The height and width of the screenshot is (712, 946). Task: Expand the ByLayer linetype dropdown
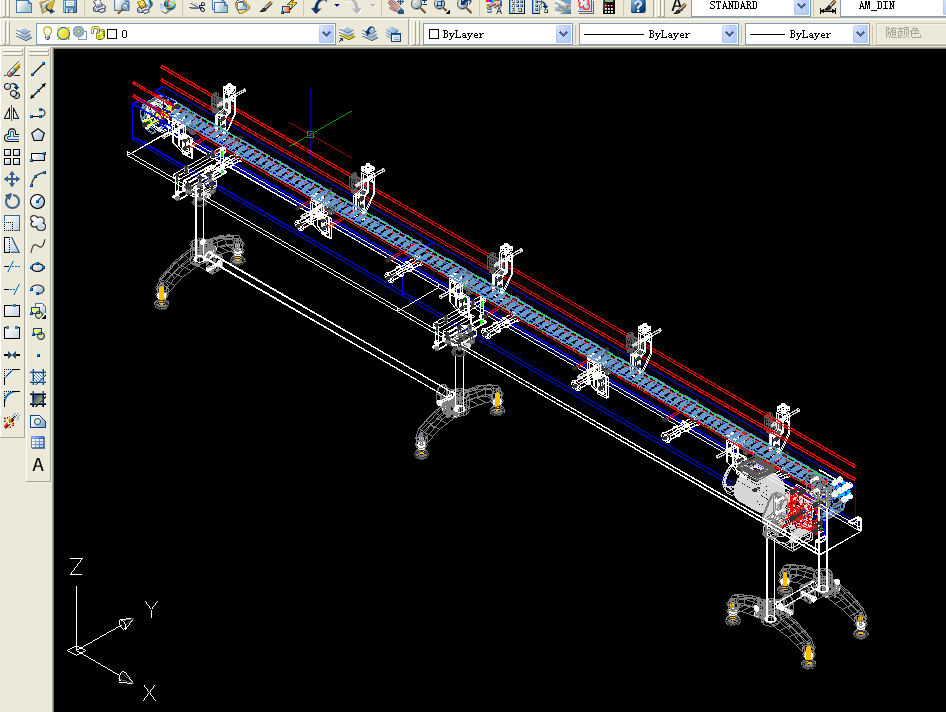(x=729, y=34)
